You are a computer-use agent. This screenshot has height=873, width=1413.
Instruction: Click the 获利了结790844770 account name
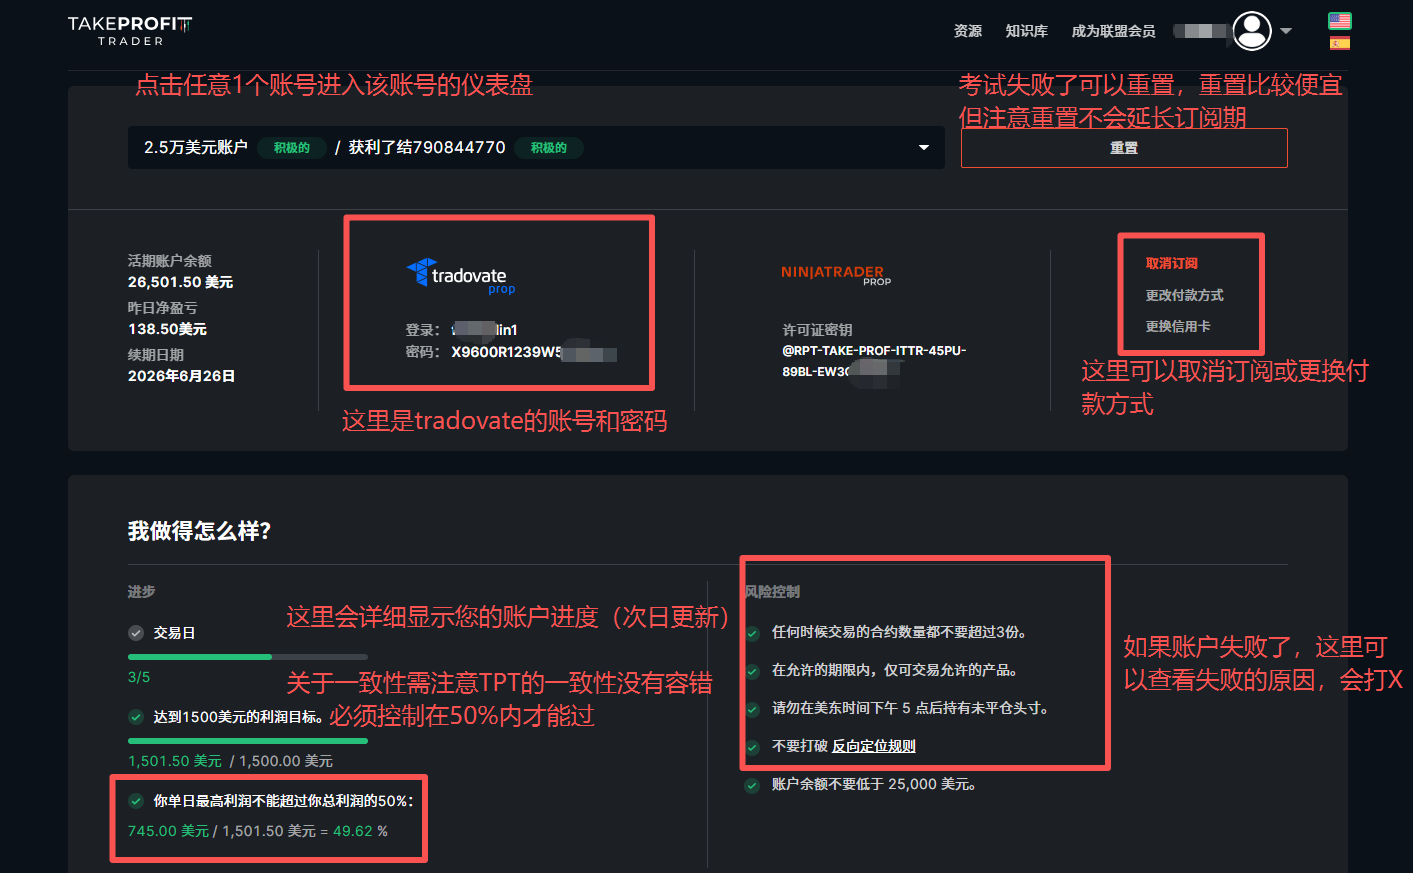click(427, 148)
